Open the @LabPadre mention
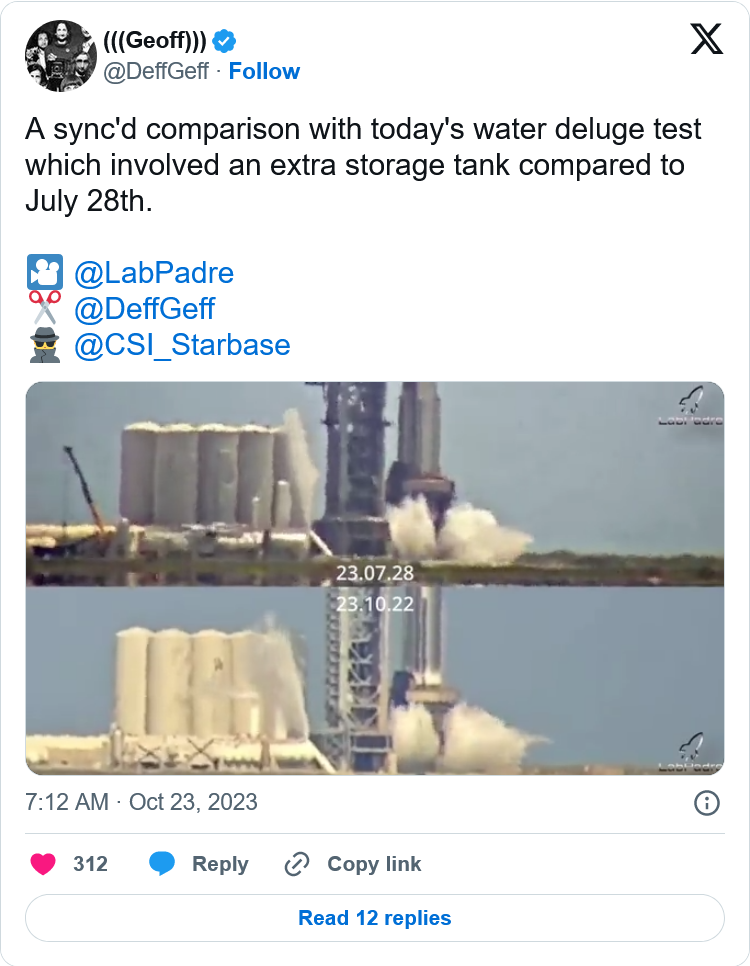Image resolution: width=750 pixels, height=966 pixels. click(x=154, y=273)
